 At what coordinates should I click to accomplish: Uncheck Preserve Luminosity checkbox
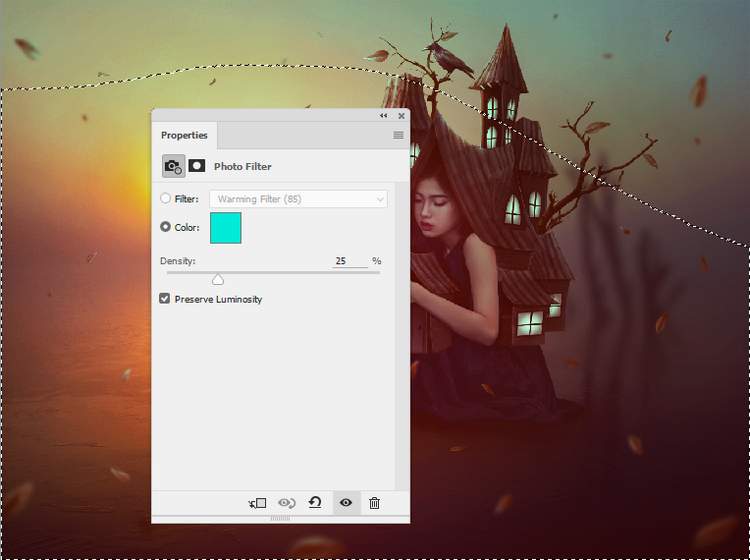(165, 299)
